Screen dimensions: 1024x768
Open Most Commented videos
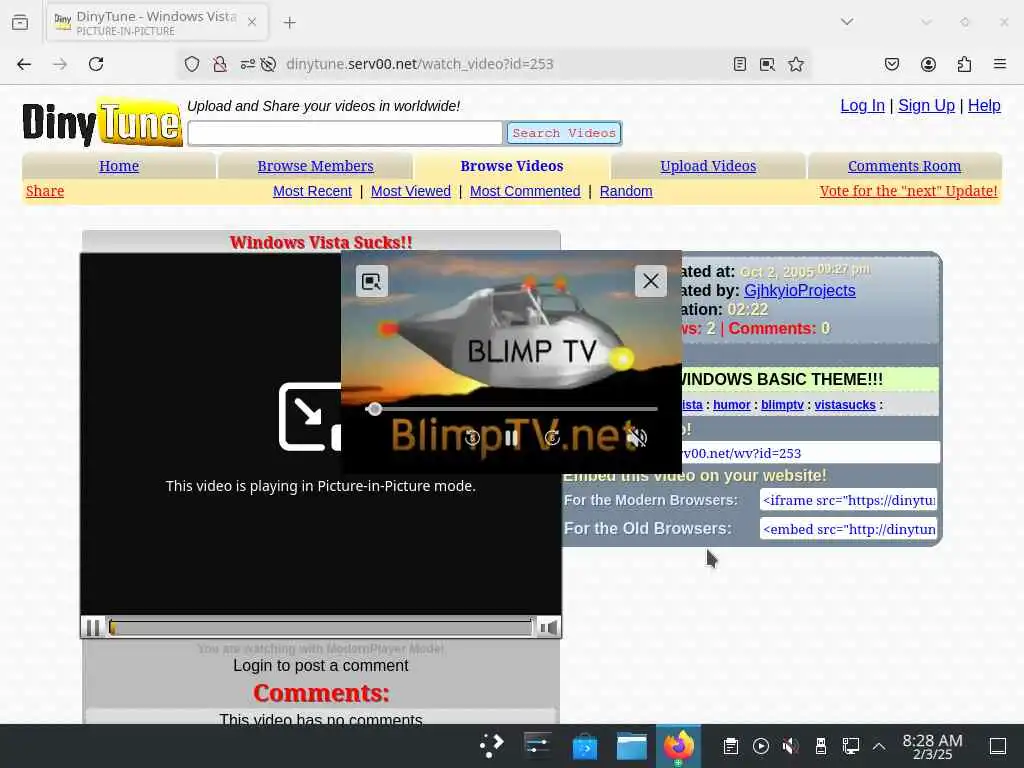coord(525,191)
